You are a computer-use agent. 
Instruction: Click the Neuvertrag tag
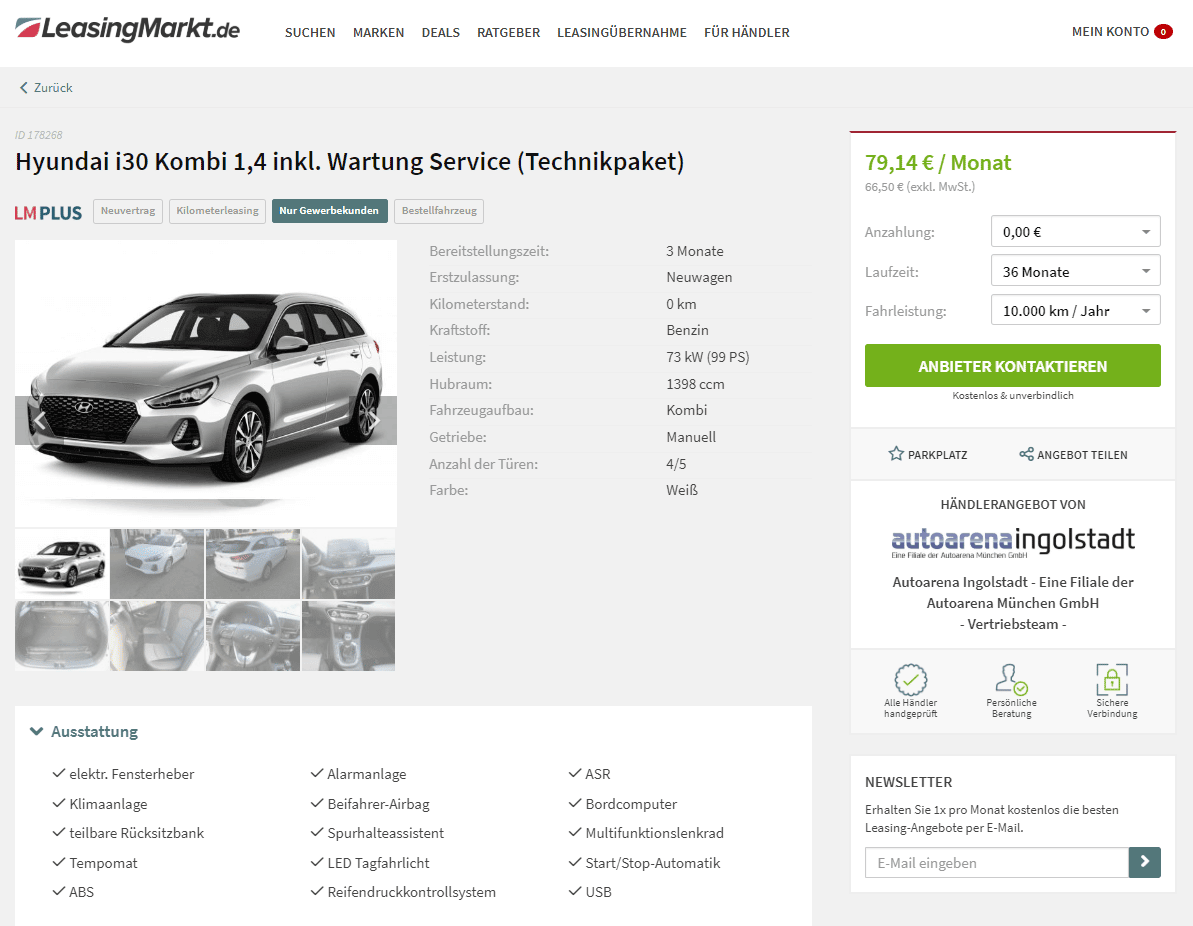pos(128,211)
